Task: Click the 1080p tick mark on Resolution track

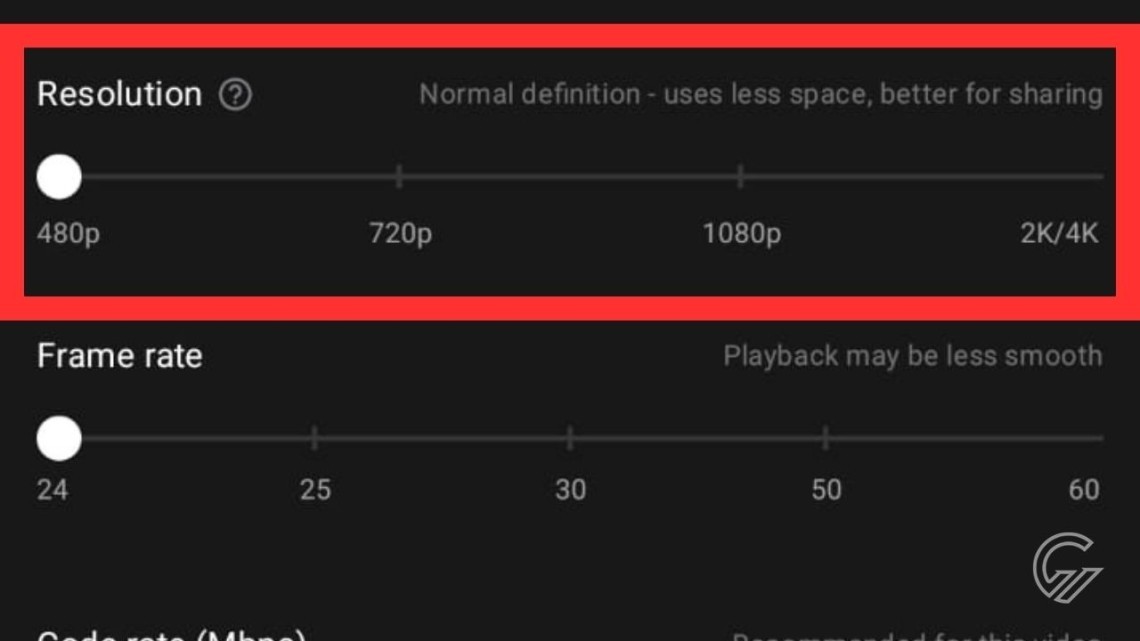Action: 740,177
